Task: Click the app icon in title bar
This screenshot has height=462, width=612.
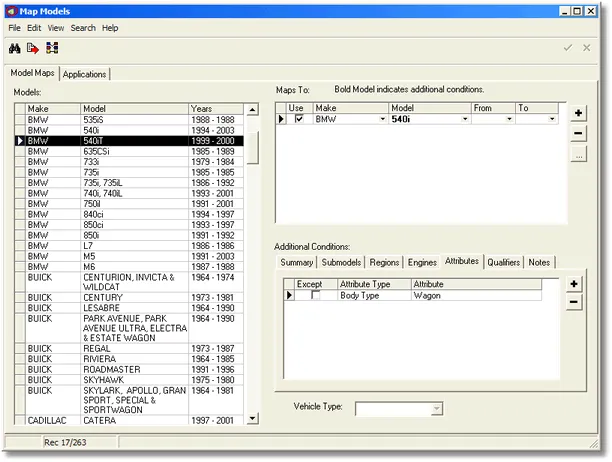Action: [x=12, y=11]
